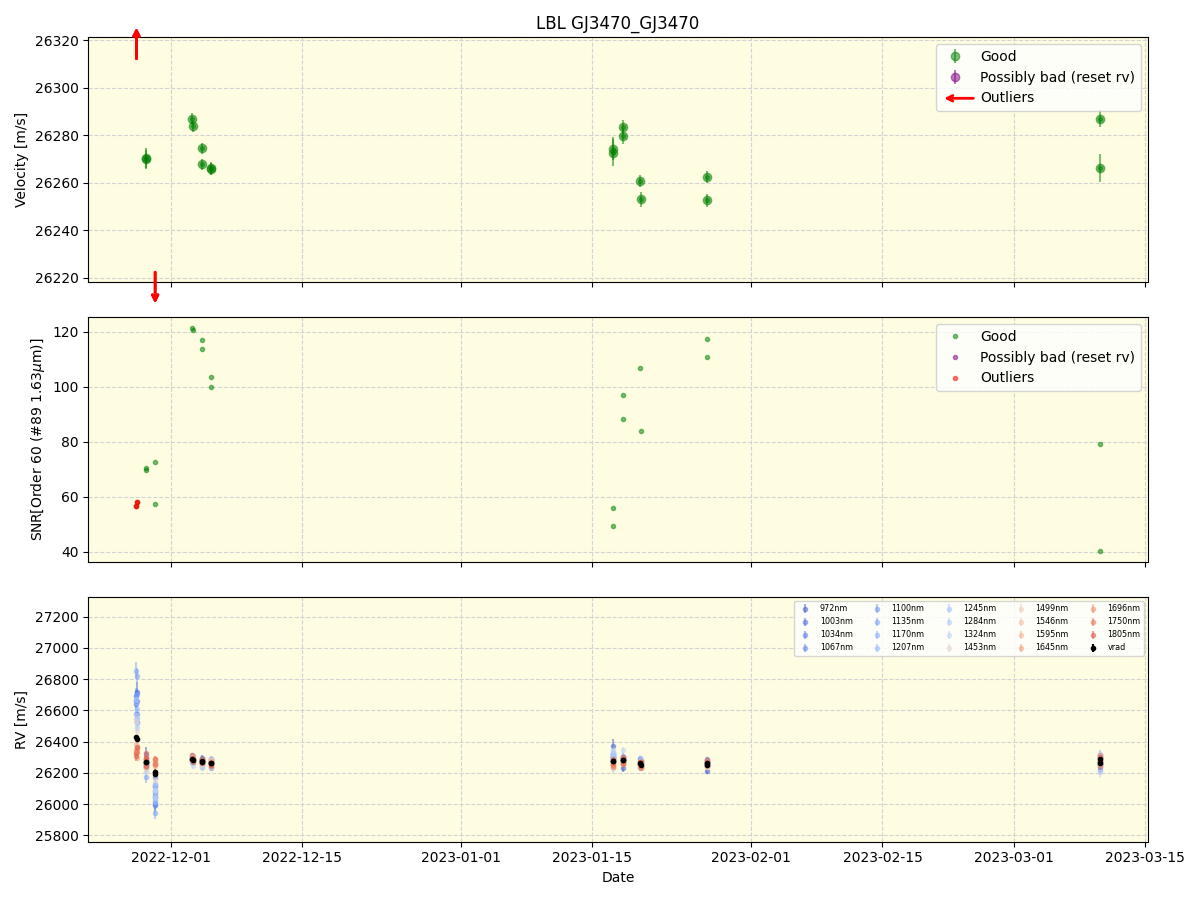Click the 1750nm legend entry

pos(1124,621)
